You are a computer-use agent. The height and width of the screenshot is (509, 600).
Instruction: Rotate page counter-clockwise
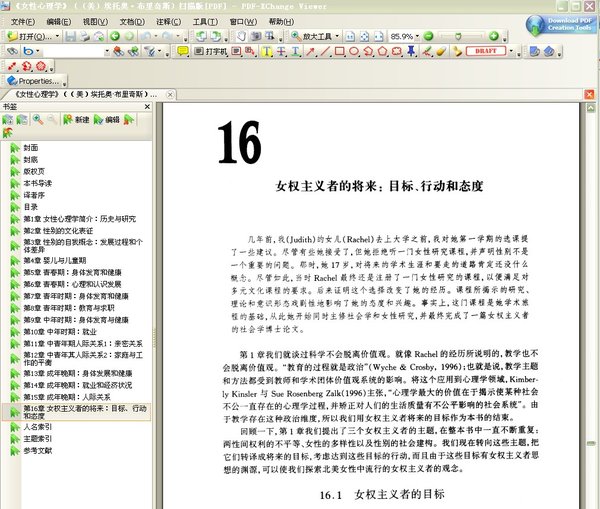(x=201, y=36)
